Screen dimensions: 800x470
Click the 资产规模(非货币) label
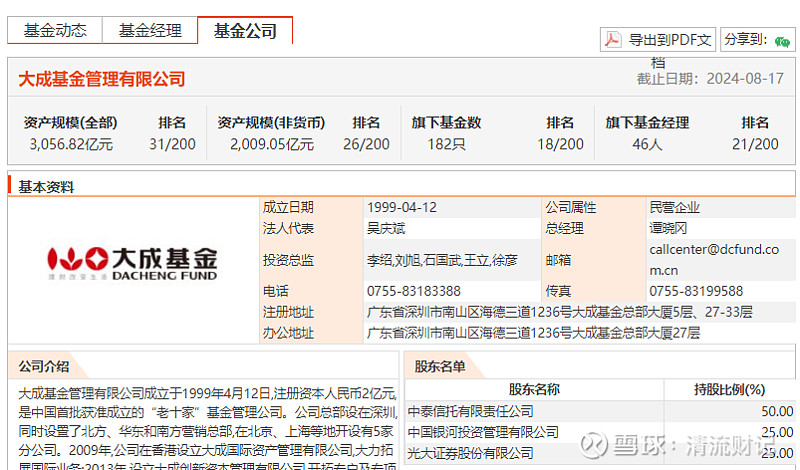(x=271, y=122)
